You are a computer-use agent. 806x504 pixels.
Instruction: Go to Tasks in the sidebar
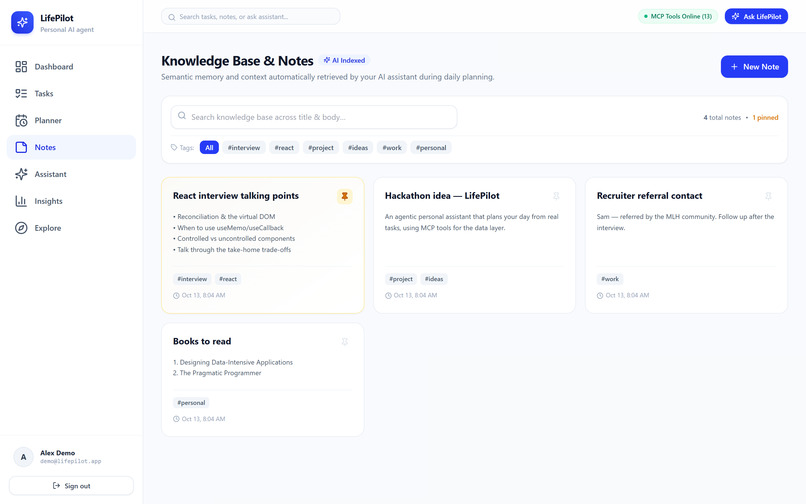click(71, 94)
